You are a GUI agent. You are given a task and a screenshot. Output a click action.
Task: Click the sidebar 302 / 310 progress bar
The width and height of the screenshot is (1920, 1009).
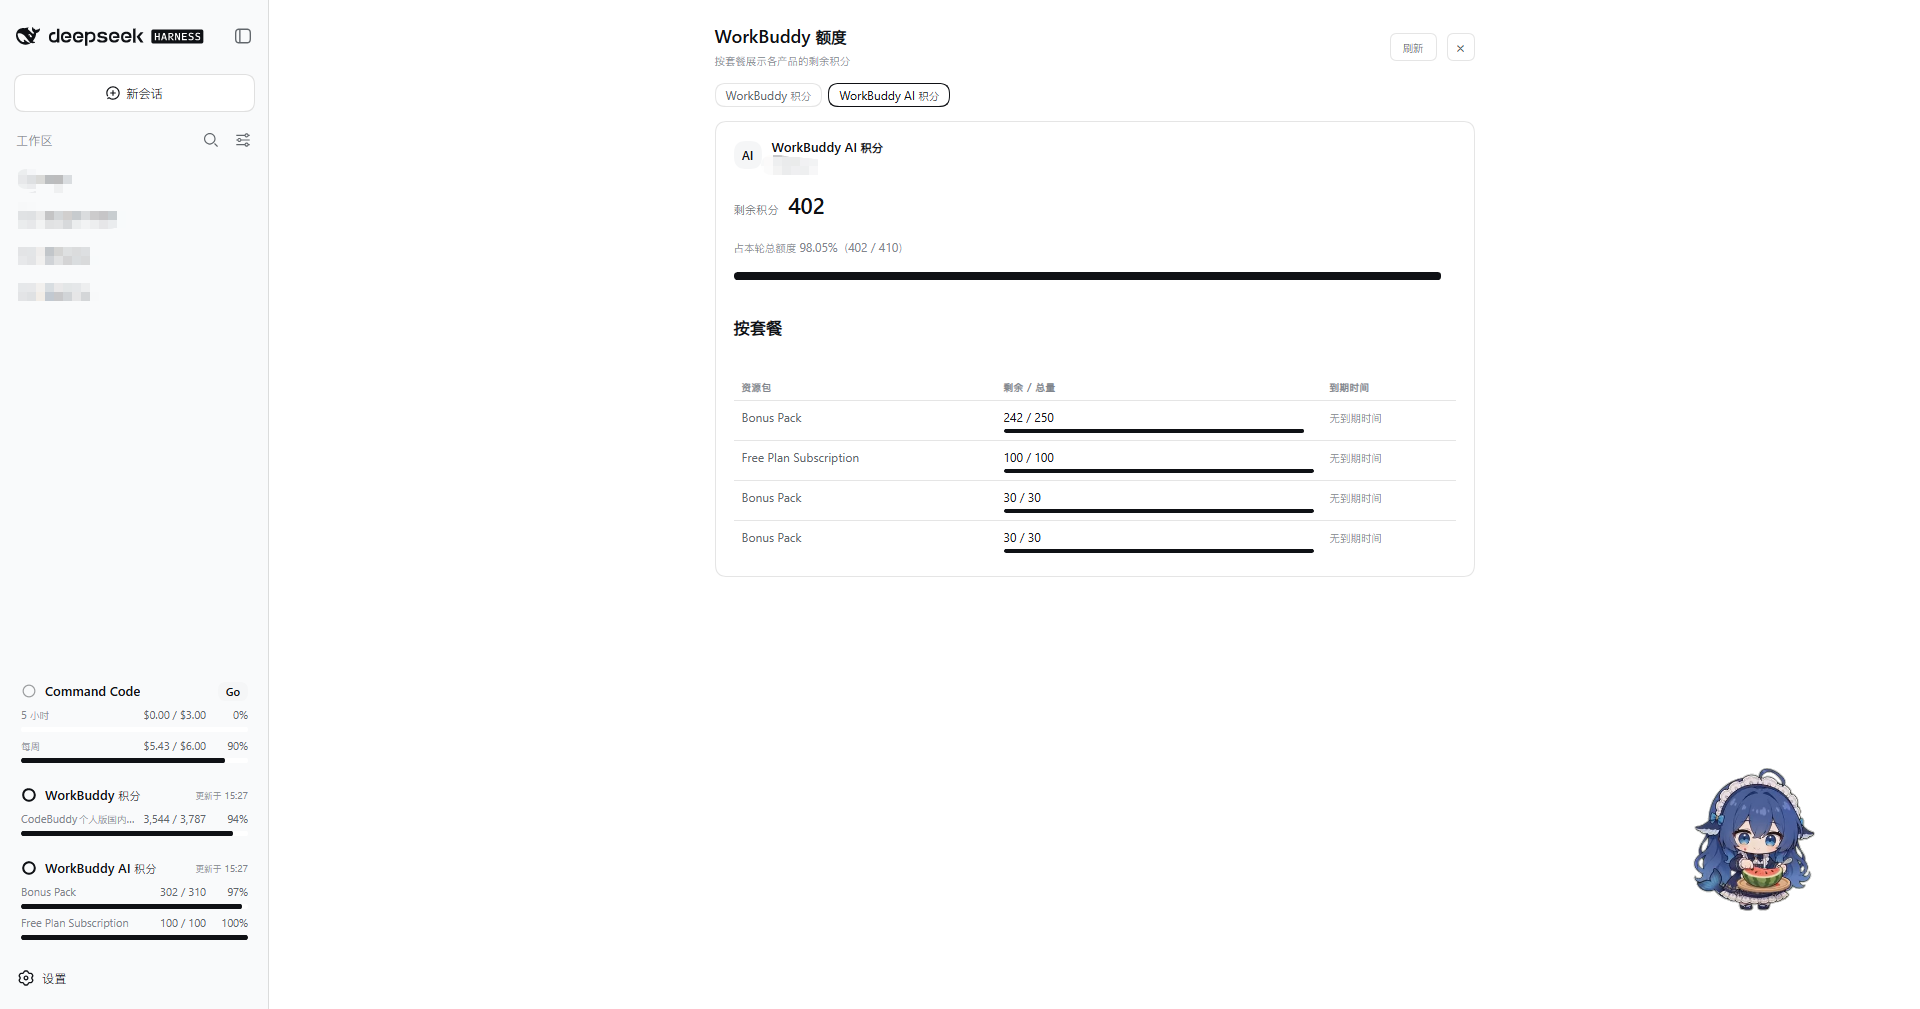point(134,907)
